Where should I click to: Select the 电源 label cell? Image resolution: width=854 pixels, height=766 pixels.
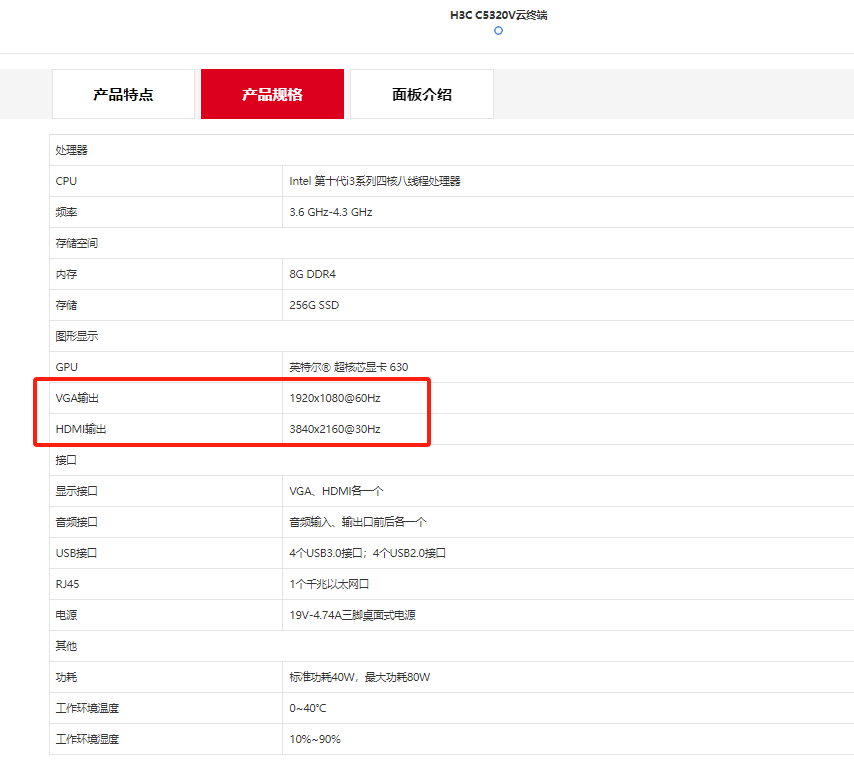pos(166,616)
